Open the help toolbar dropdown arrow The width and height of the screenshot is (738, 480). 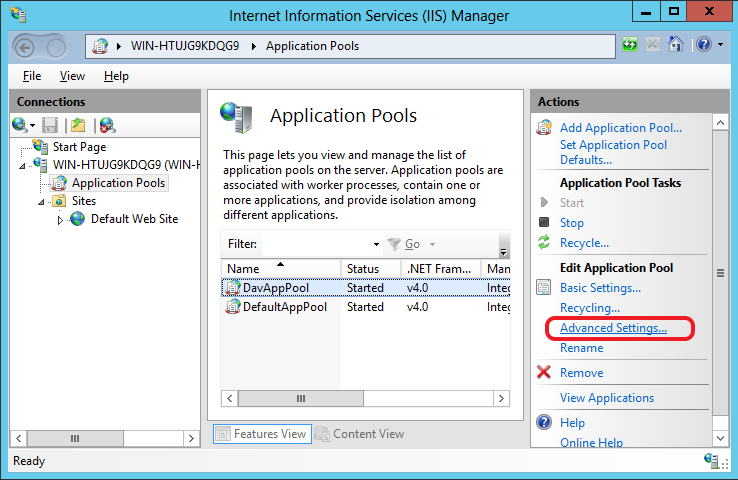pos(720,45)
